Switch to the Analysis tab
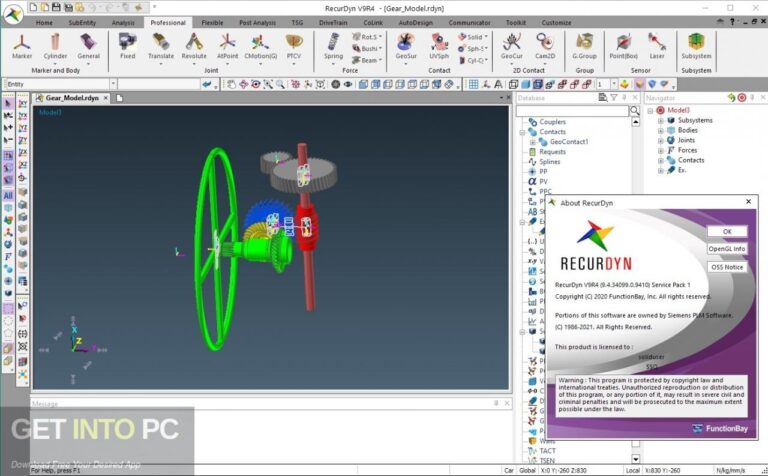The image size is (768, 476). [123, 23]
